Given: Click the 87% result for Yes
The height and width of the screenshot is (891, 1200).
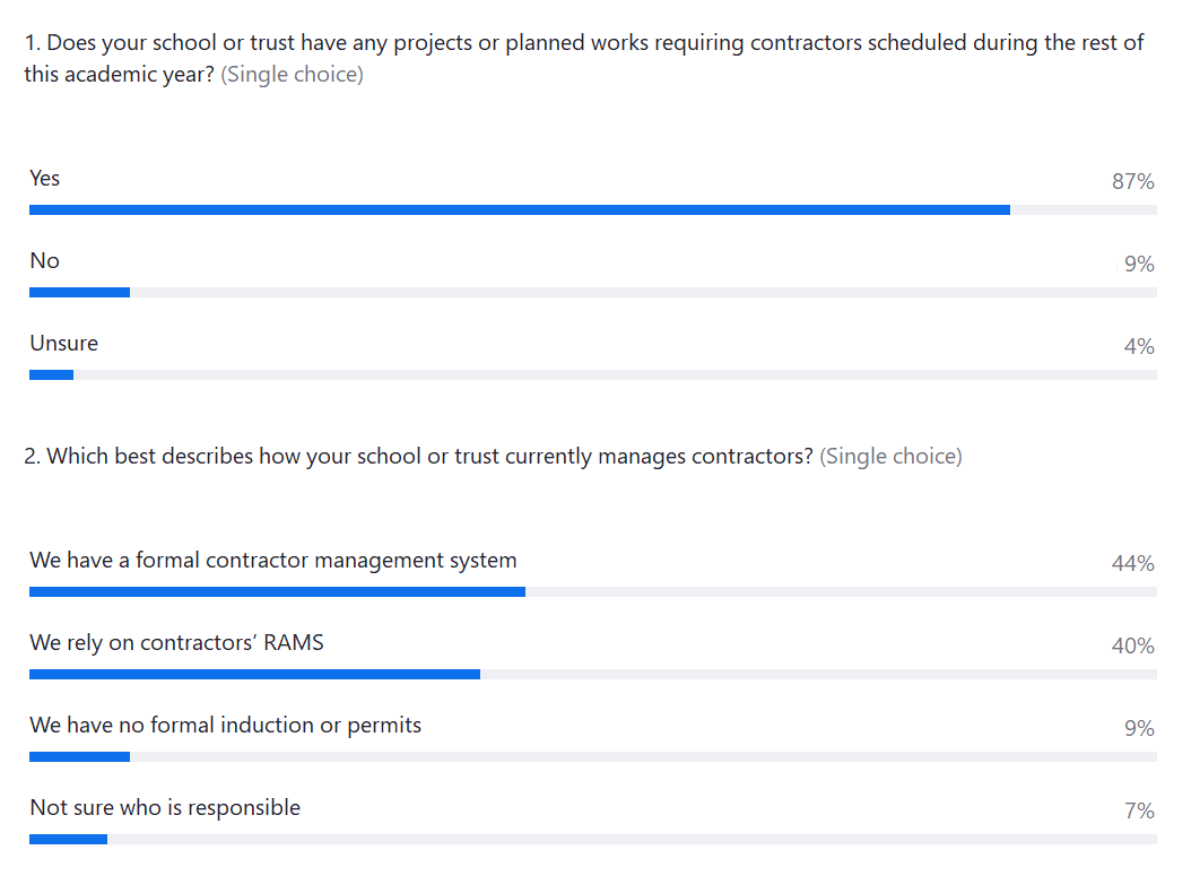Looking at the screenshot, I should coord(1132,182).
